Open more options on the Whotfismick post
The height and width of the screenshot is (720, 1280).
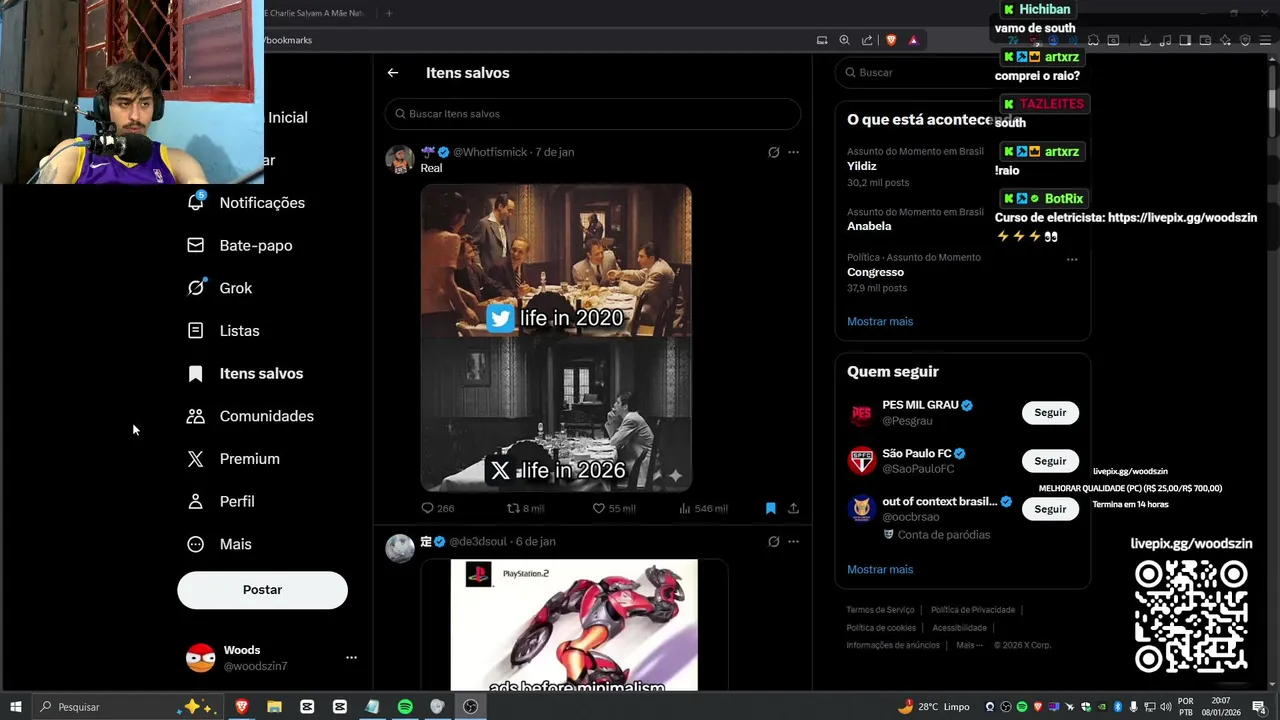793,152
